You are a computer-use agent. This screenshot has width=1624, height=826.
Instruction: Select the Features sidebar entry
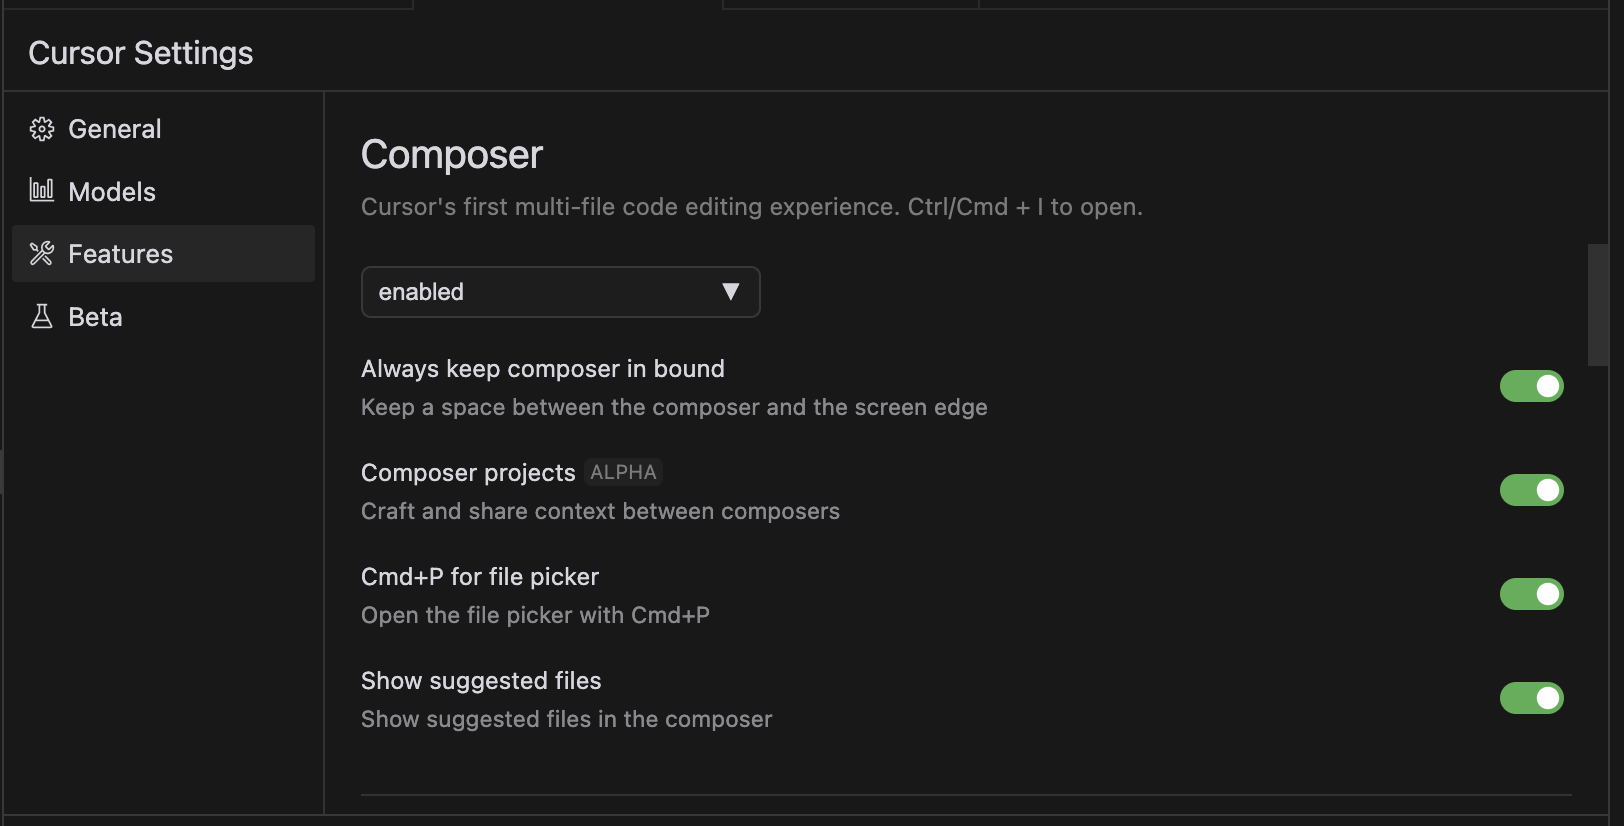pos(120,253)
